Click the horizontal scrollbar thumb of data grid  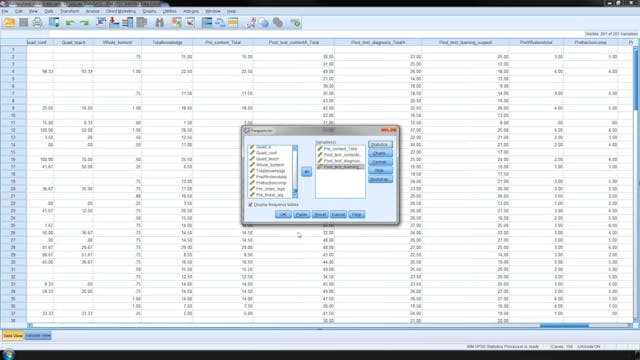pyautogui.click(x=564, y=326)
